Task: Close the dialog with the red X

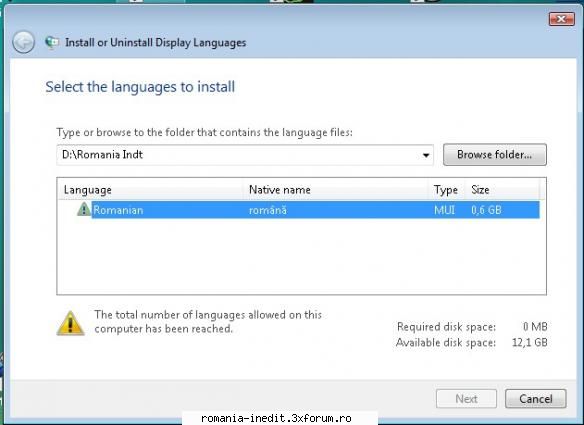Action: pyautogui.click(x=561, y=19)
